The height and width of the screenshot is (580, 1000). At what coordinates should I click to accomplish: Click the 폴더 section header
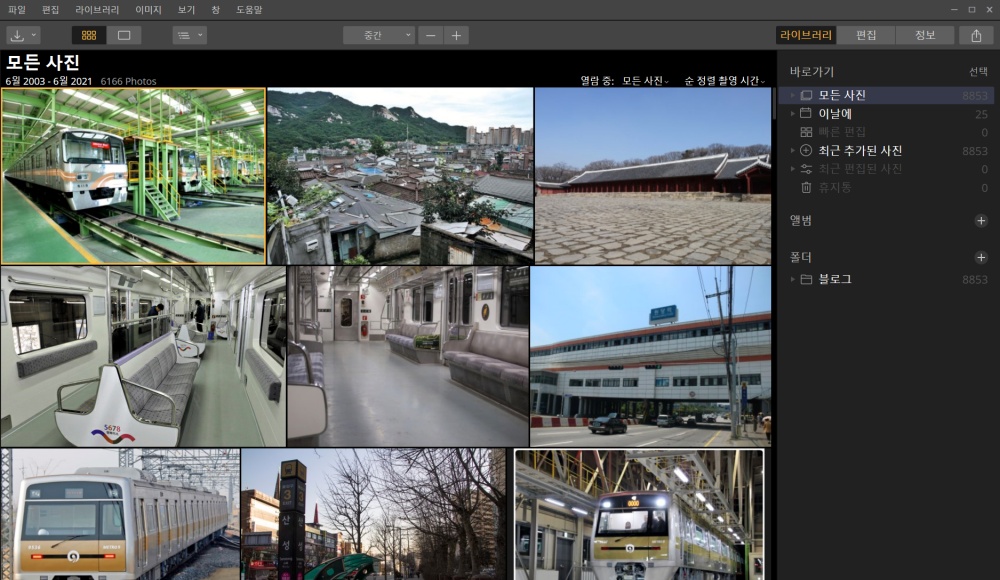click(801, 258)
